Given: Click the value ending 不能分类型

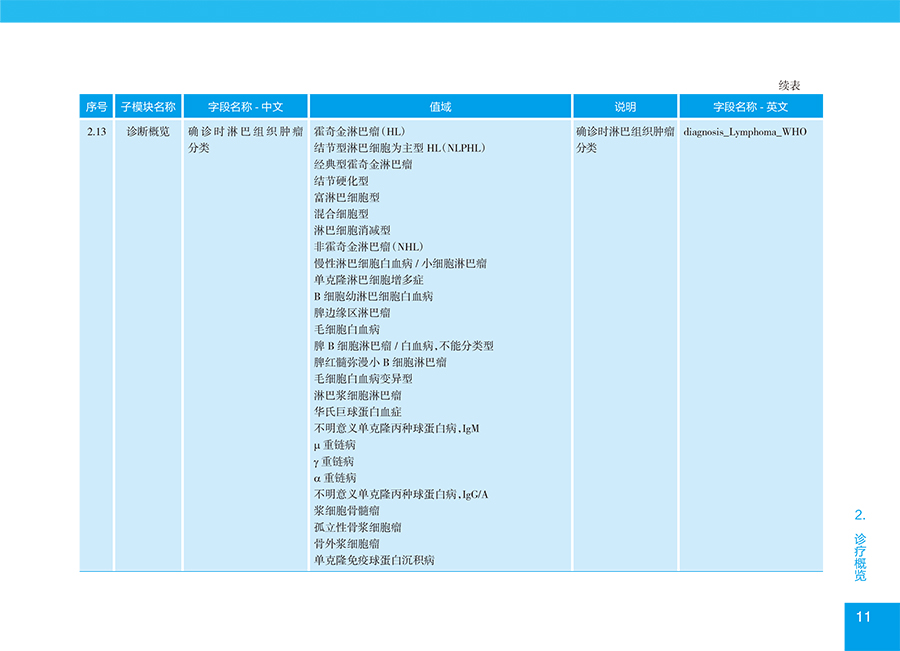Looking at the screenshot, I should coord(404,346).
